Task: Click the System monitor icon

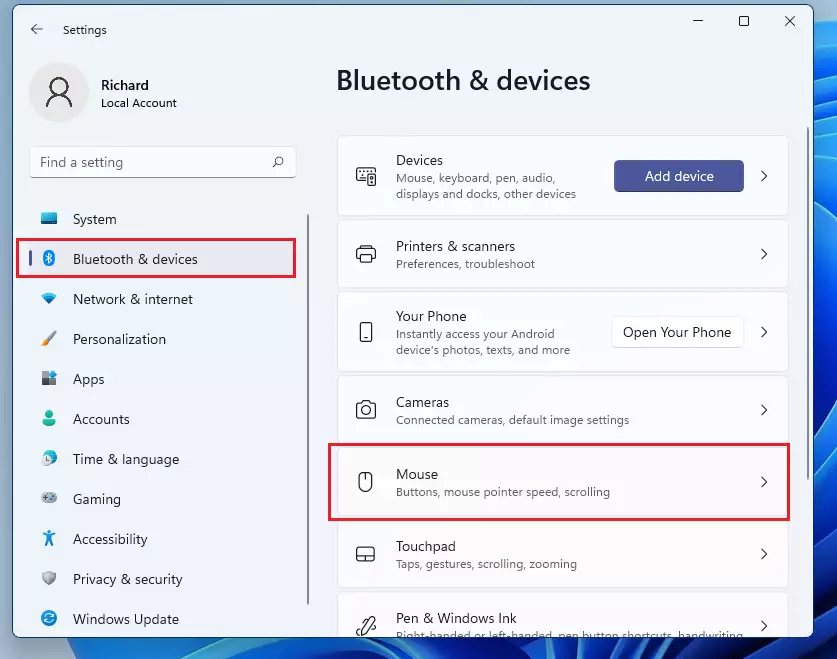Action: 49,218
